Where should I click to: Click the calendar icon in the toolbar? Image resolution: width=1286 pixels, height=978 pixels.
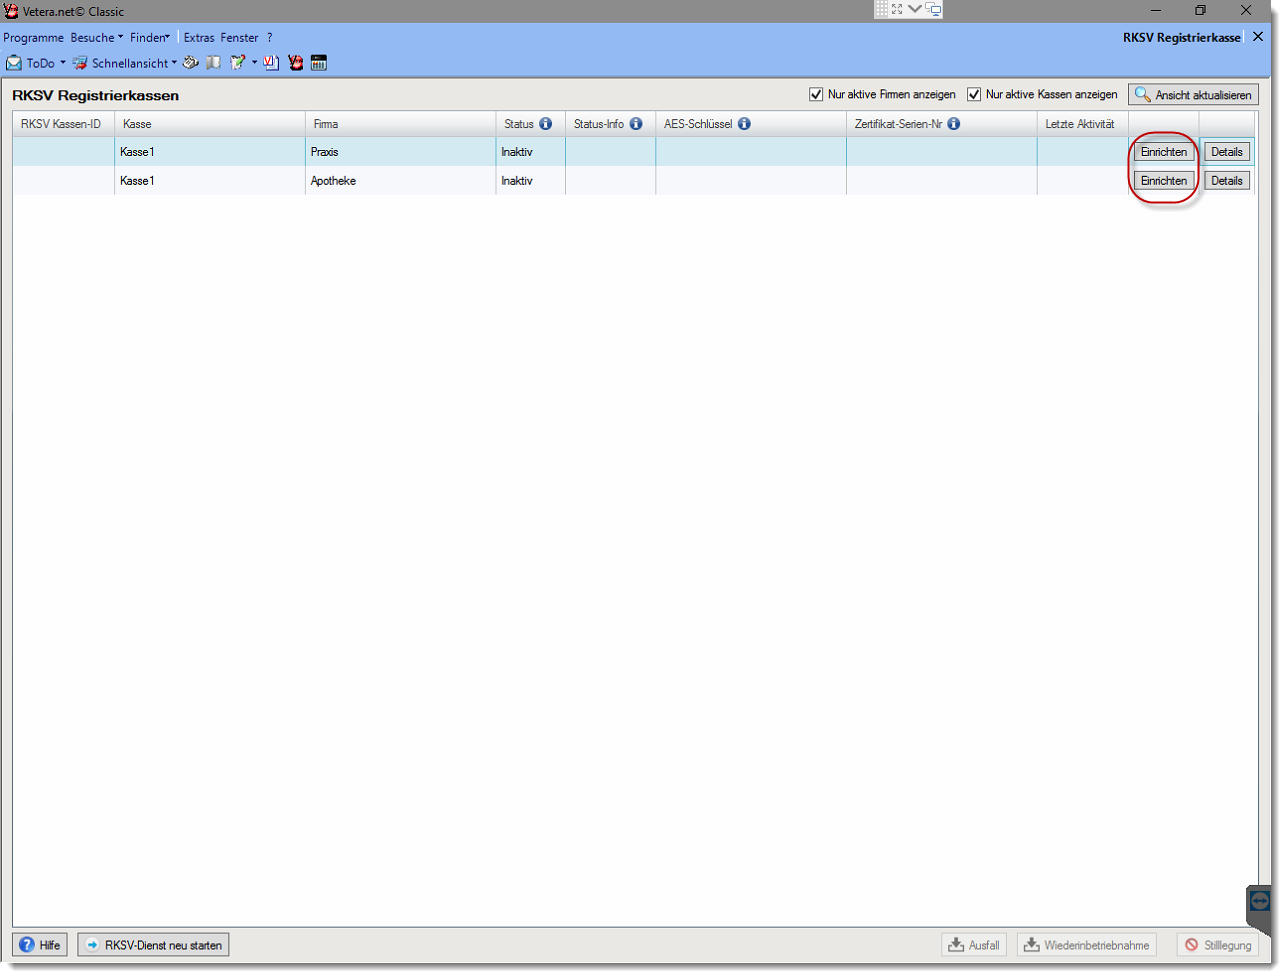coord(319,63)
